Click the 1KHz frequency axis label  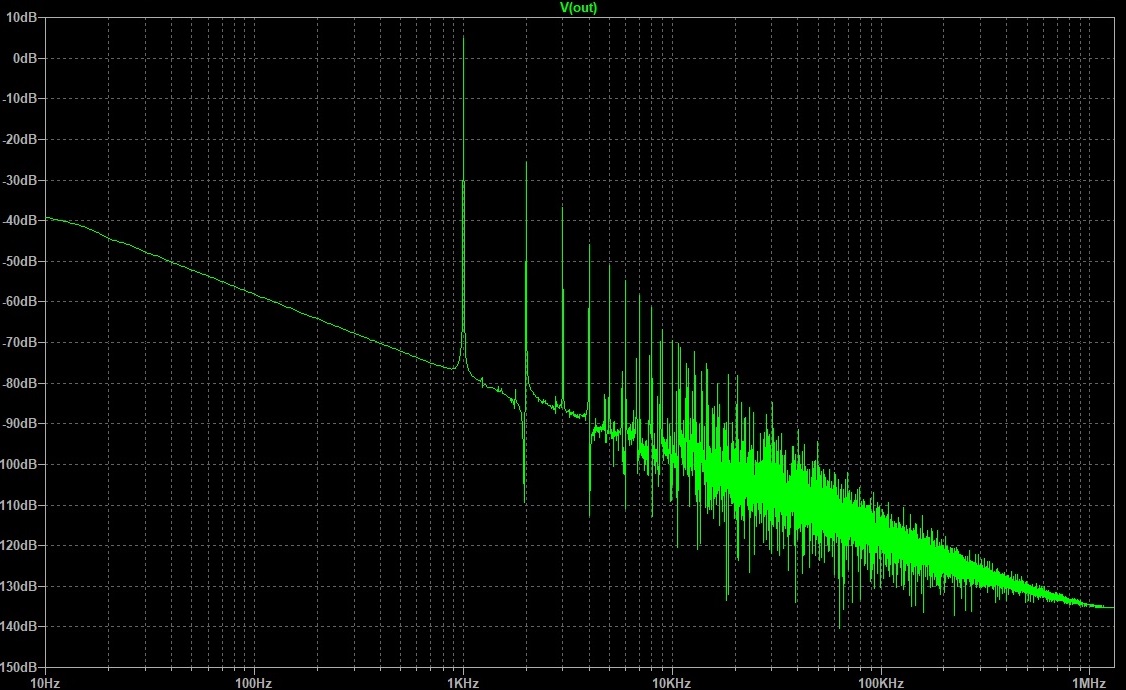tap(463, 683)
